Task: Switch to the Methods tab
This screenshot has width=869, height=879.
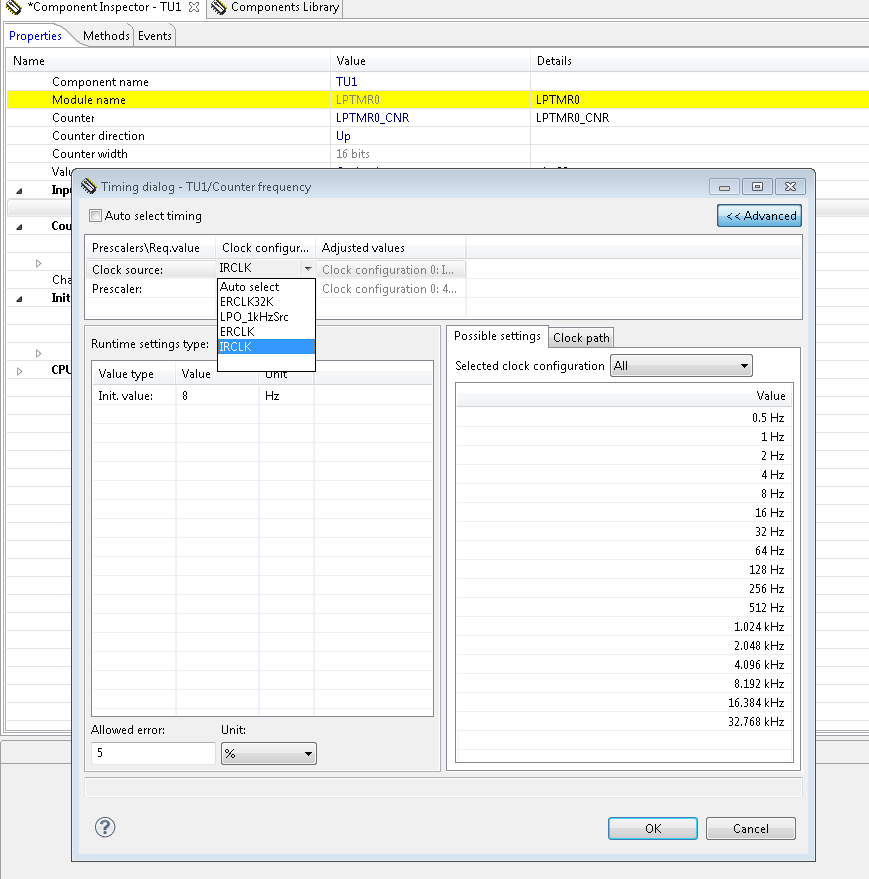Action: click(x=106, y=36)
